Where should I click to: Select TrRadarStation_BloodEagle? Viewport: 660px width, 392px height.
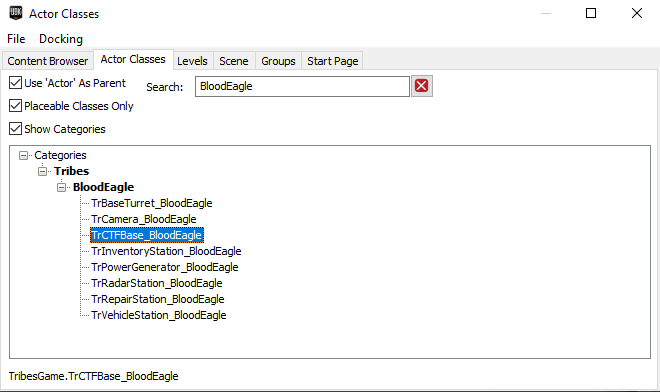[x=157, y=283]
